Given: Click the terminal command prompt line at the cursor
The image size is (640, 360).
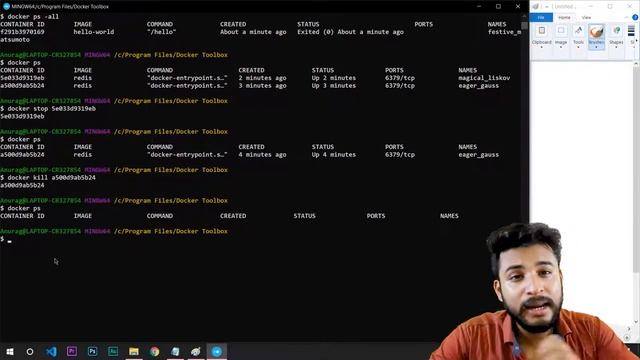Looking at the screenshot, I should (x=6, y=239).
